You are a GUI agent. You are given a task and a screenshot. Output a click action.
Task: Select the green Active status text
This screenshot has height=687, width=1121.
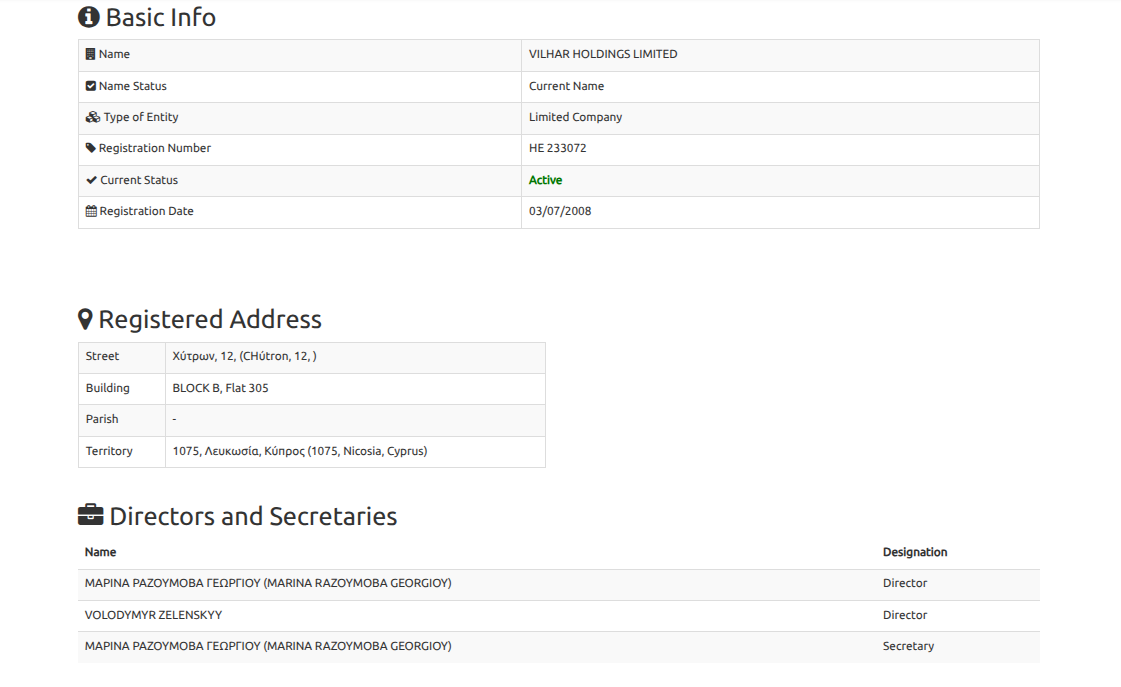tap(545, 180)
